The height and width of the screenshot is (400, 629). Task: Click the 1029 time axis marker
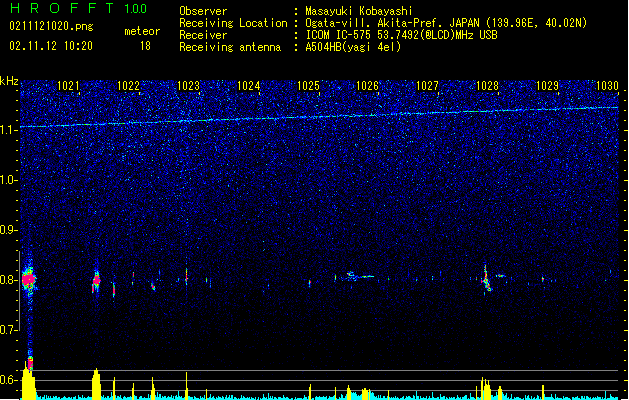[547, 85]
